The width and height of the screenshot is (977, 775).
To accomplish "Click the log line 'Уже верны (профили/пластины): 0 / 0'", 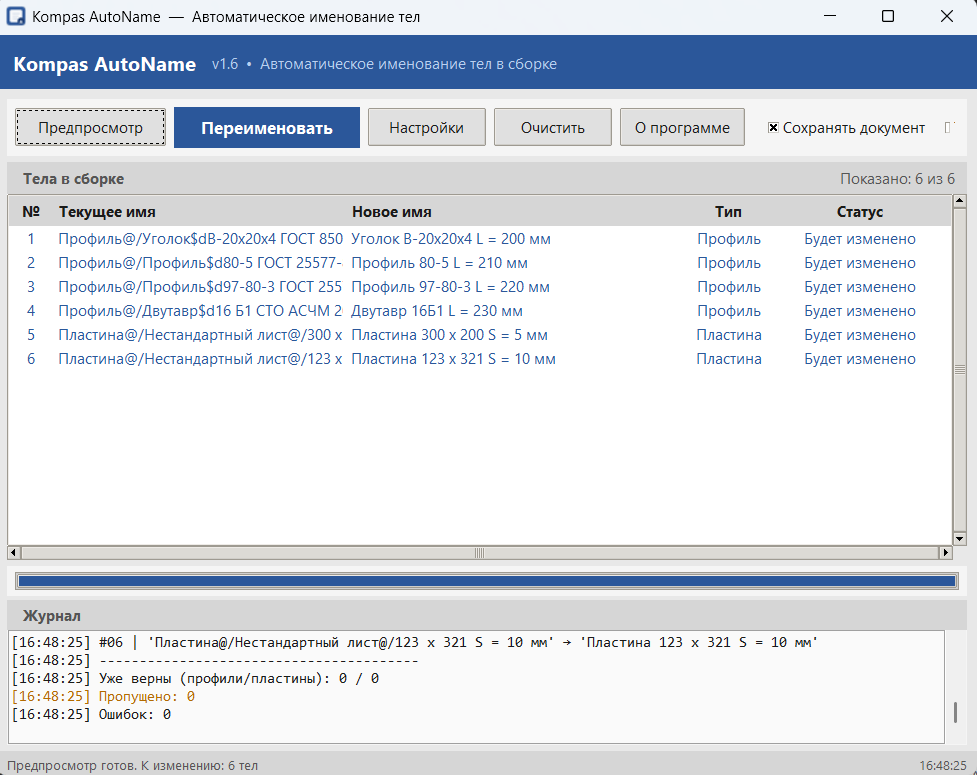I will click(x=196, y=678).
